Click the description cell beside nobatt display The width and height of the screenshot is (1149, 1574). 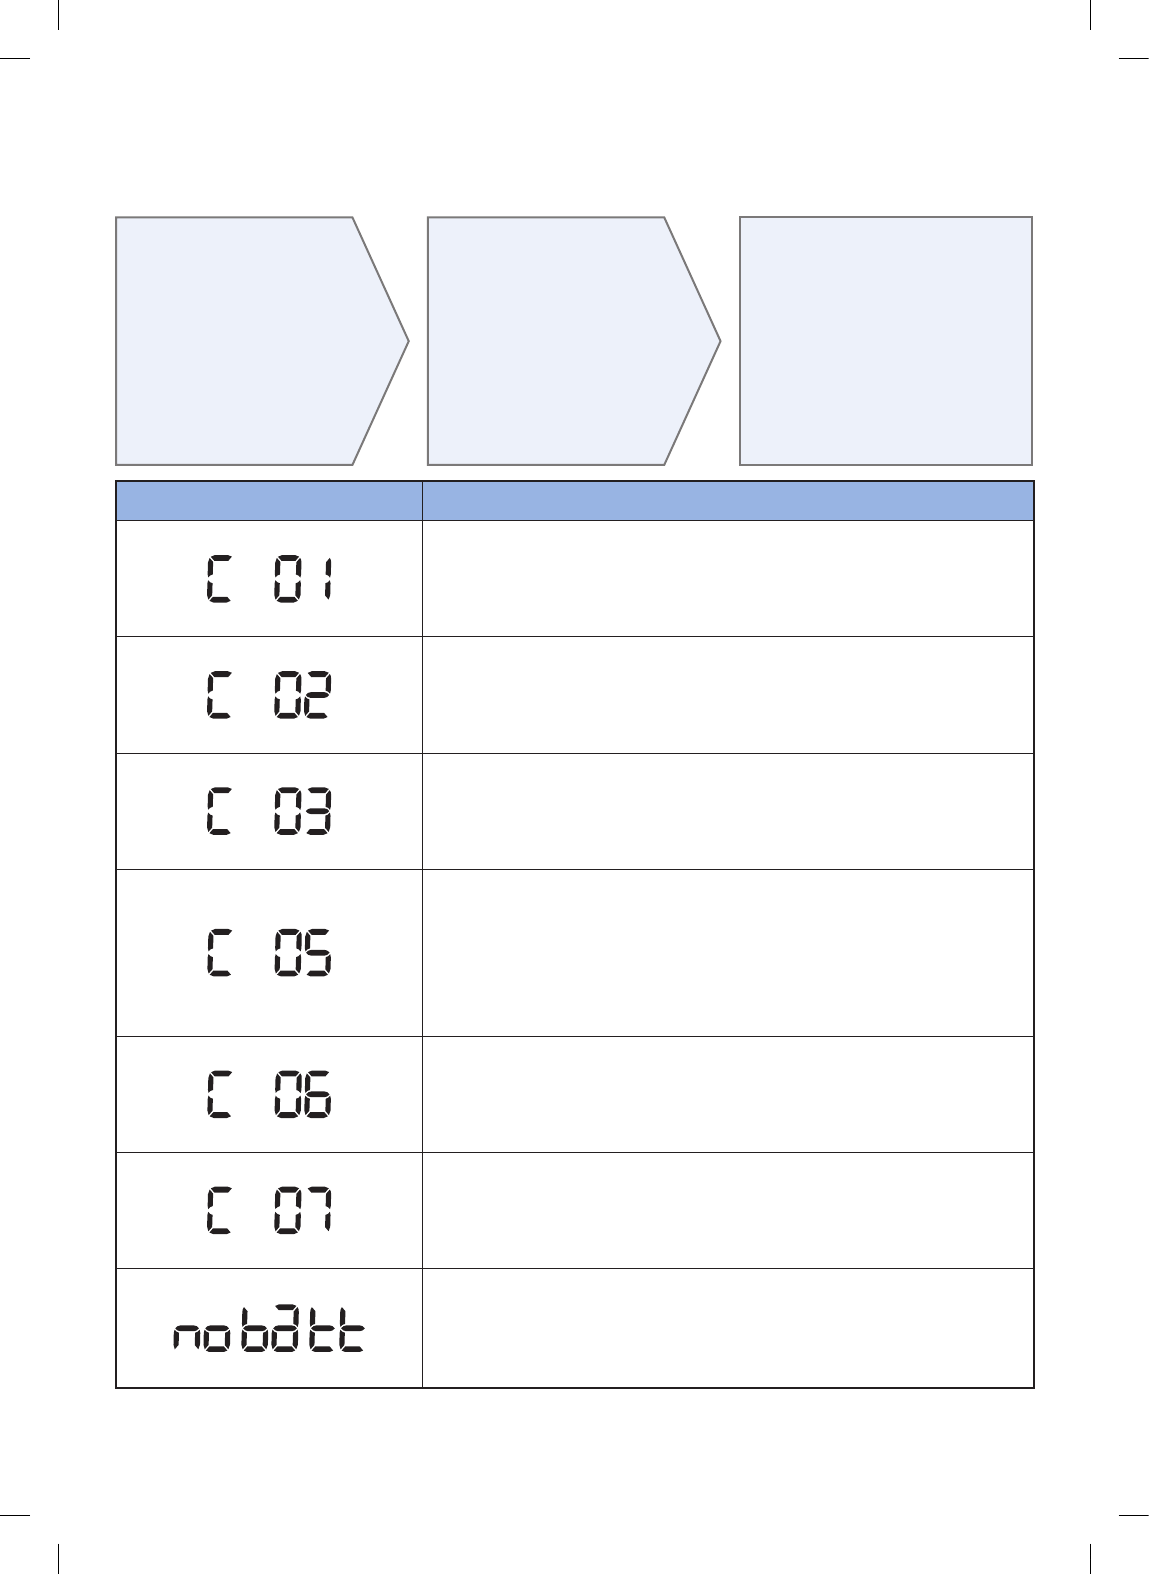[727, 1328]
